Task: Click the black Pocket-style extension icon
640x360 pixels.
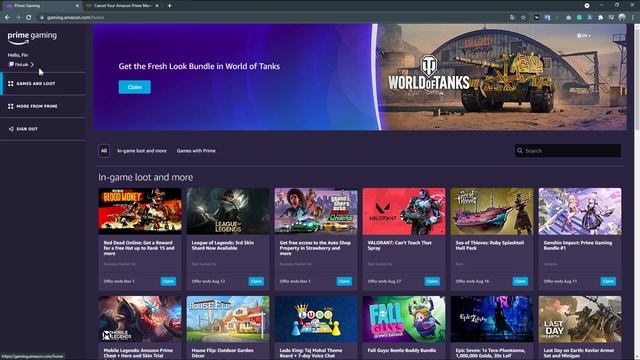Action: point(537,18)
